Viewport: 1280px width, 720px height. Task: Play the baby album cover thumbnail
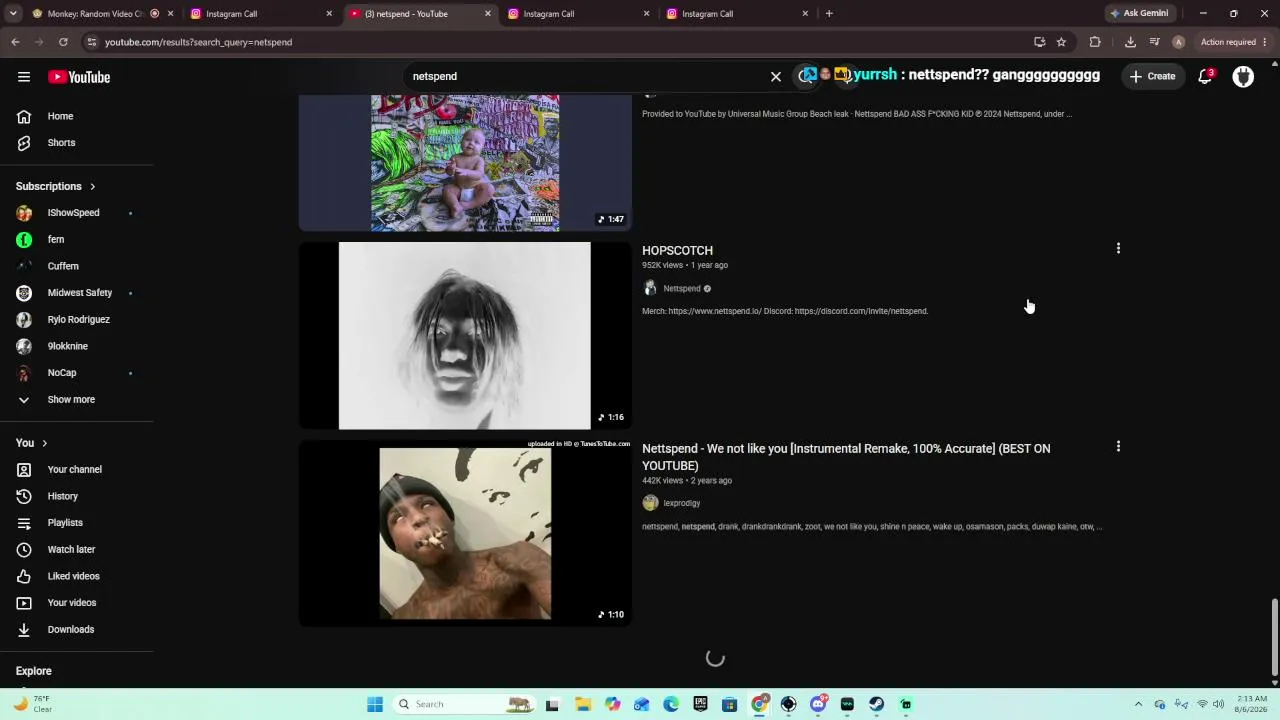465,163
